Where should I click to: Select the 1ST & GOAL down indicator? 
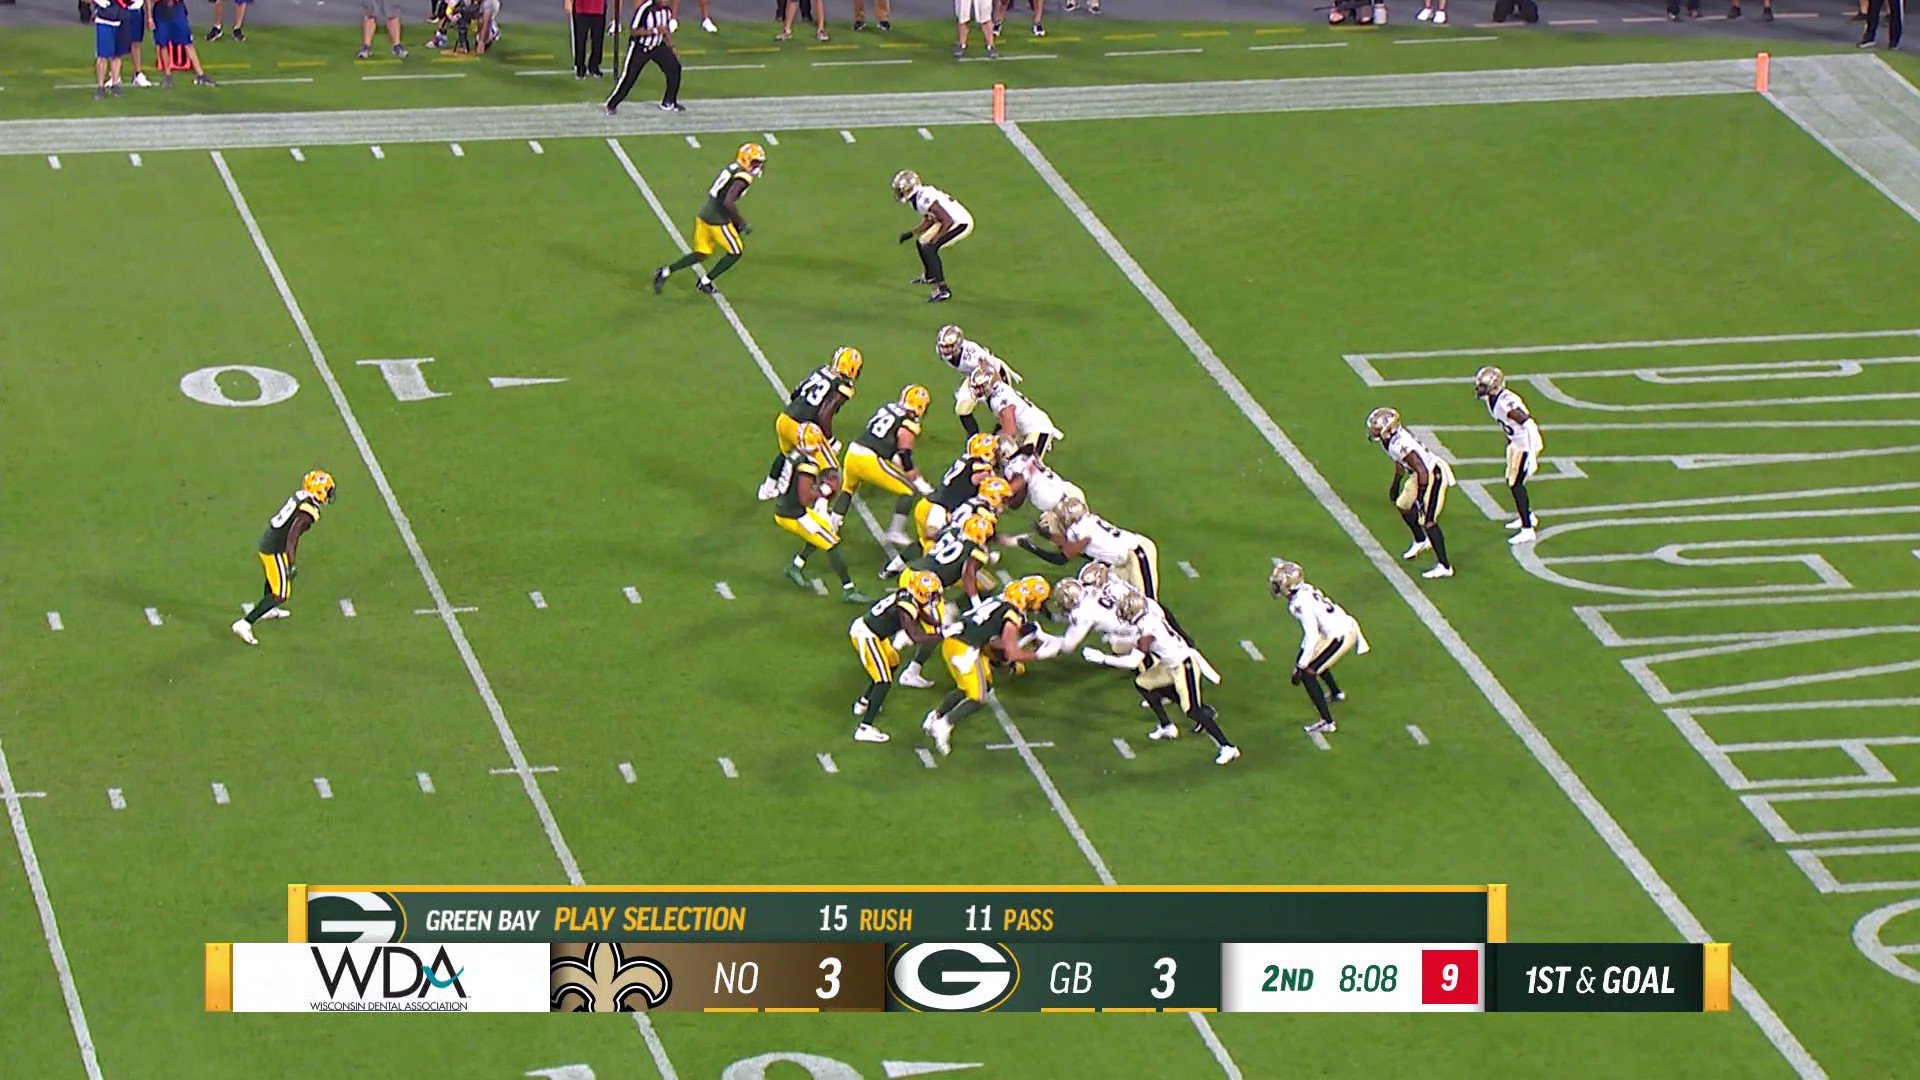pyautogui.click(x=1599, y=979)
